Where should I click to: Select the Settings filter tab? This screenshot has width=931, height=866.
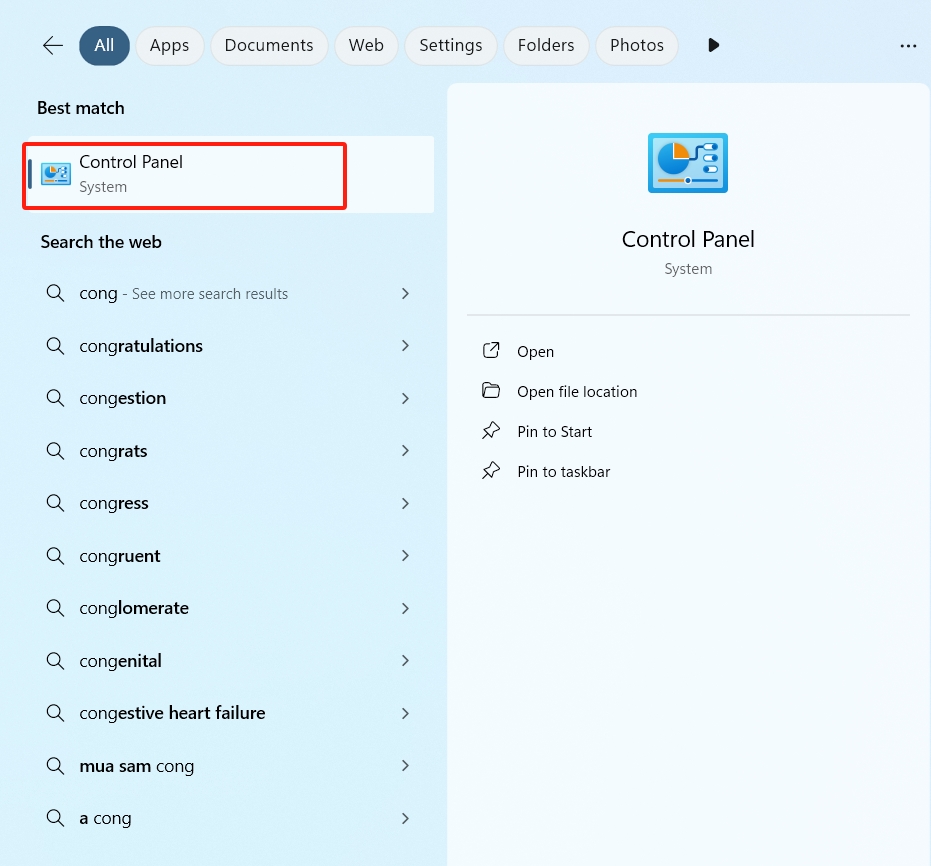pos(450,46)
